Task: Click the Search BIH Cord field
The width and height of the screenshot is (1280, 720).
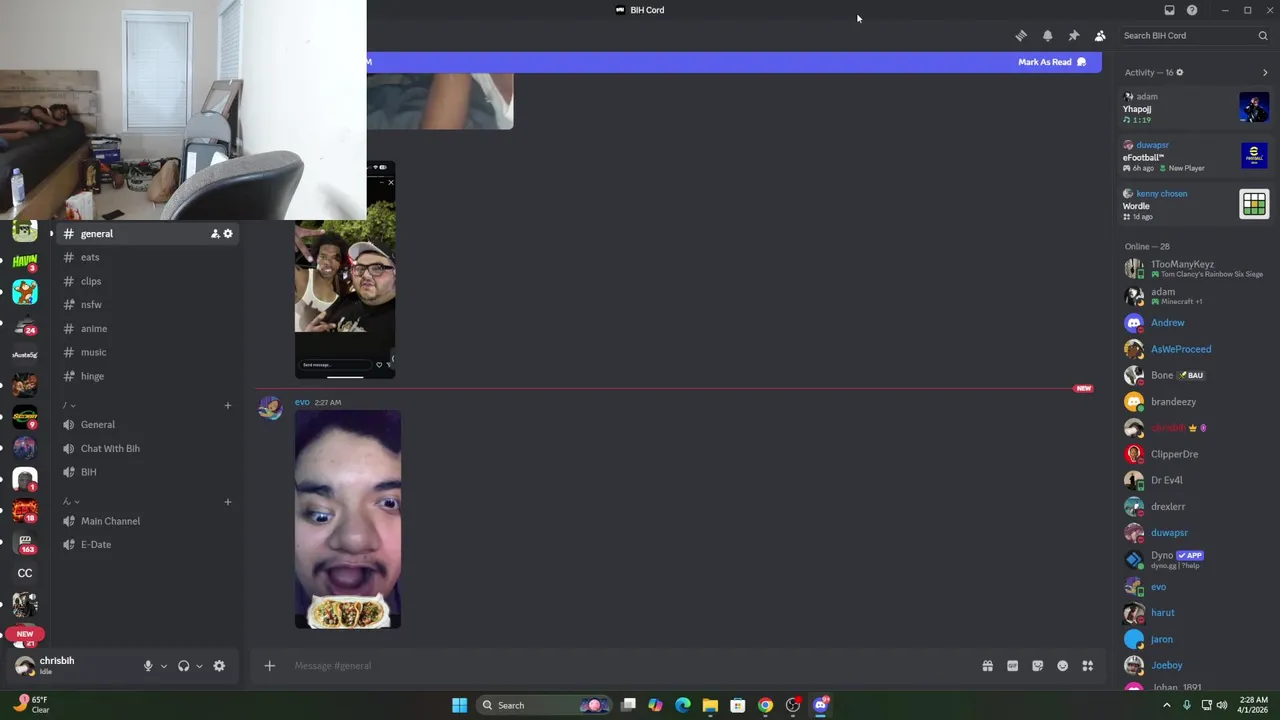Action: click(1194, 35)
